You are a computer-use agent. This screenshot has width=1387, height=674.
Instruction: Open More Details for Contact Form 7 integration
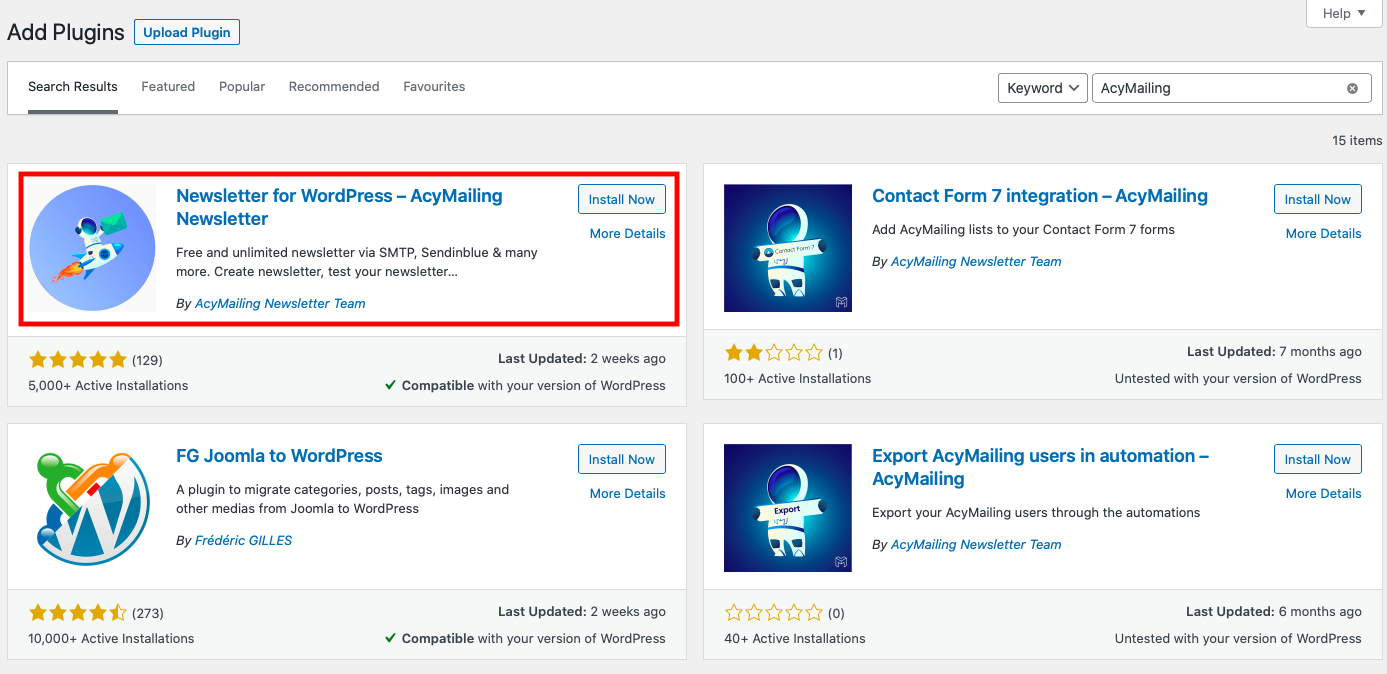(1323, 233)
